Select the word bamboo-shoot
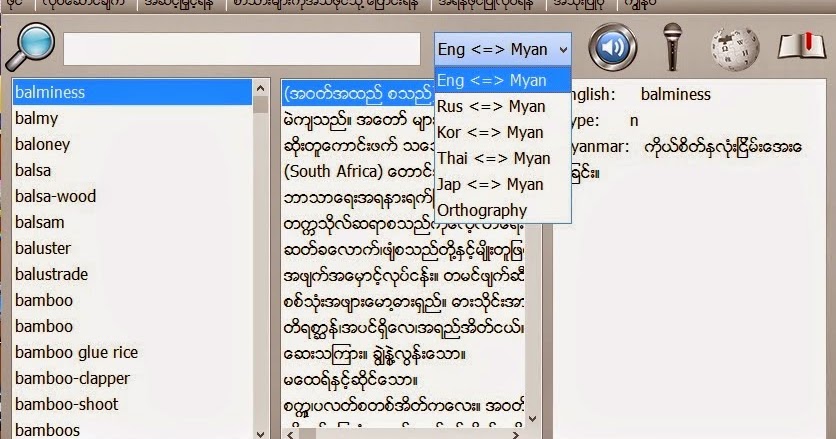The height and width of the screenshot is (439, 836). pos(132,404)
